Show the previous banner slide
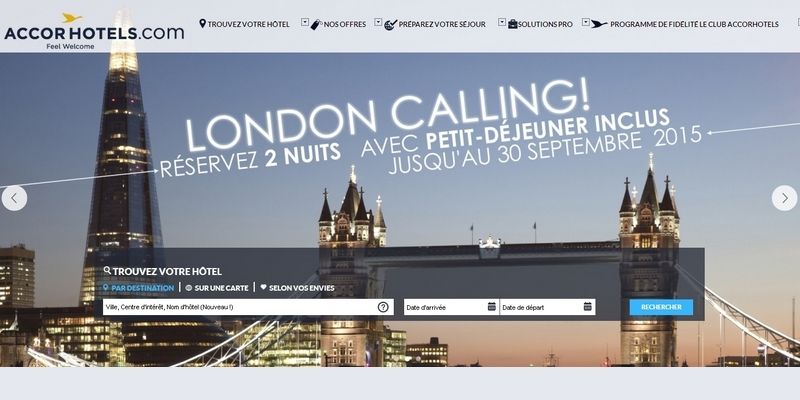 pos(14,198)
